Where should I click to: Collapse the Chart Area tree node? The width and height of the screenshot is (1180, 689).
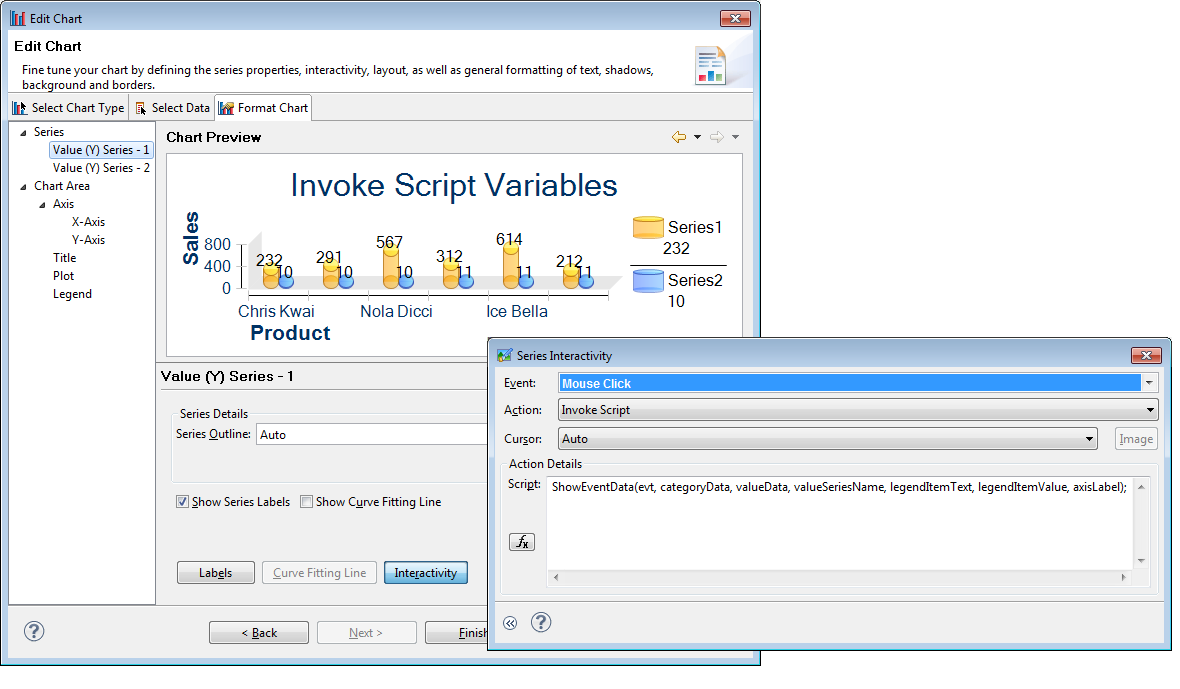point(23,187)
